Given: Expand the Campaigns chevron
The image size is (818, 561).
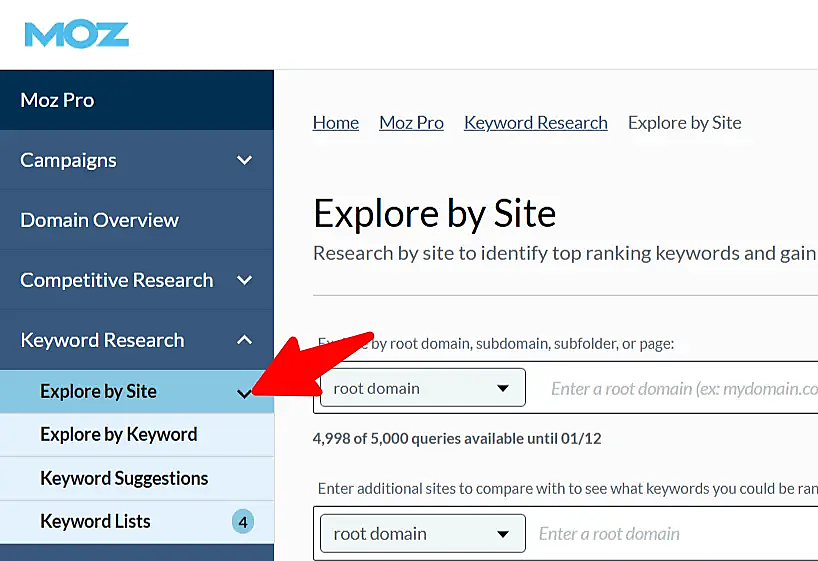Looking at the screenshot, I should 244,160.
